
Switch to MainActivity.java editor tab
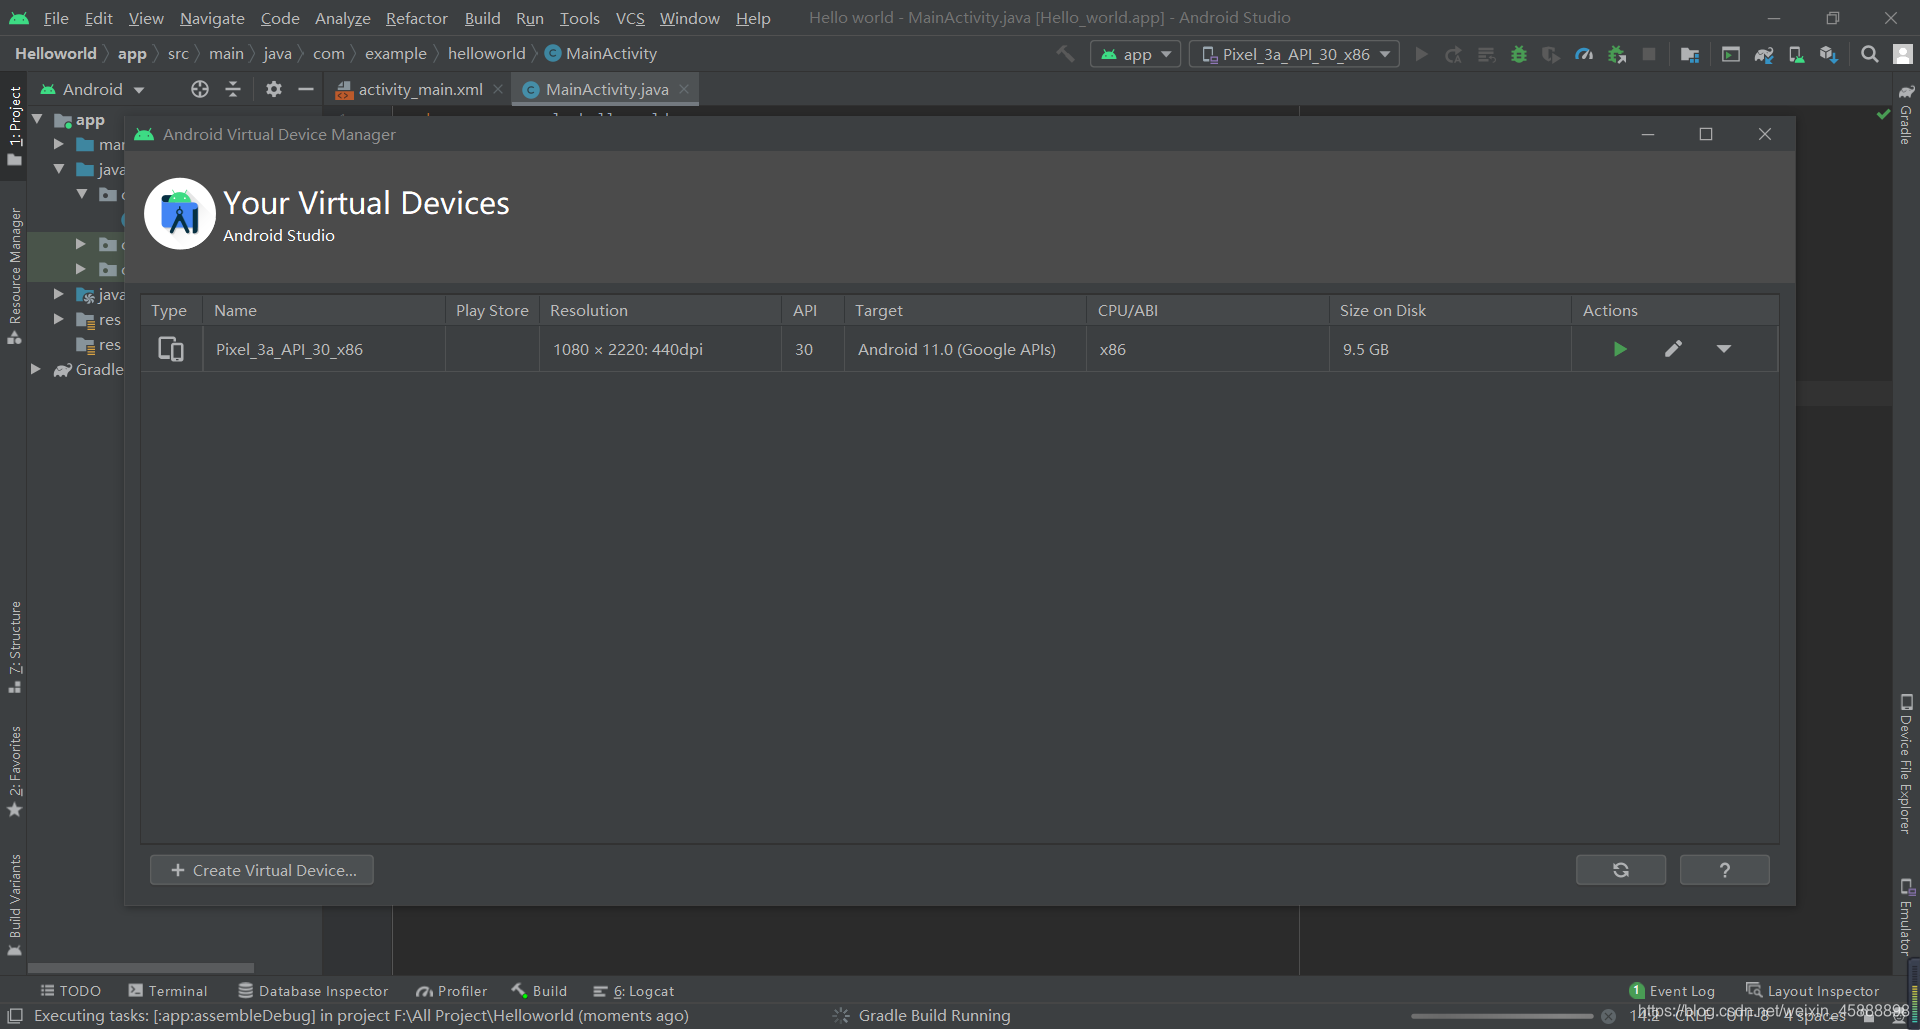(x=606, y=89)
